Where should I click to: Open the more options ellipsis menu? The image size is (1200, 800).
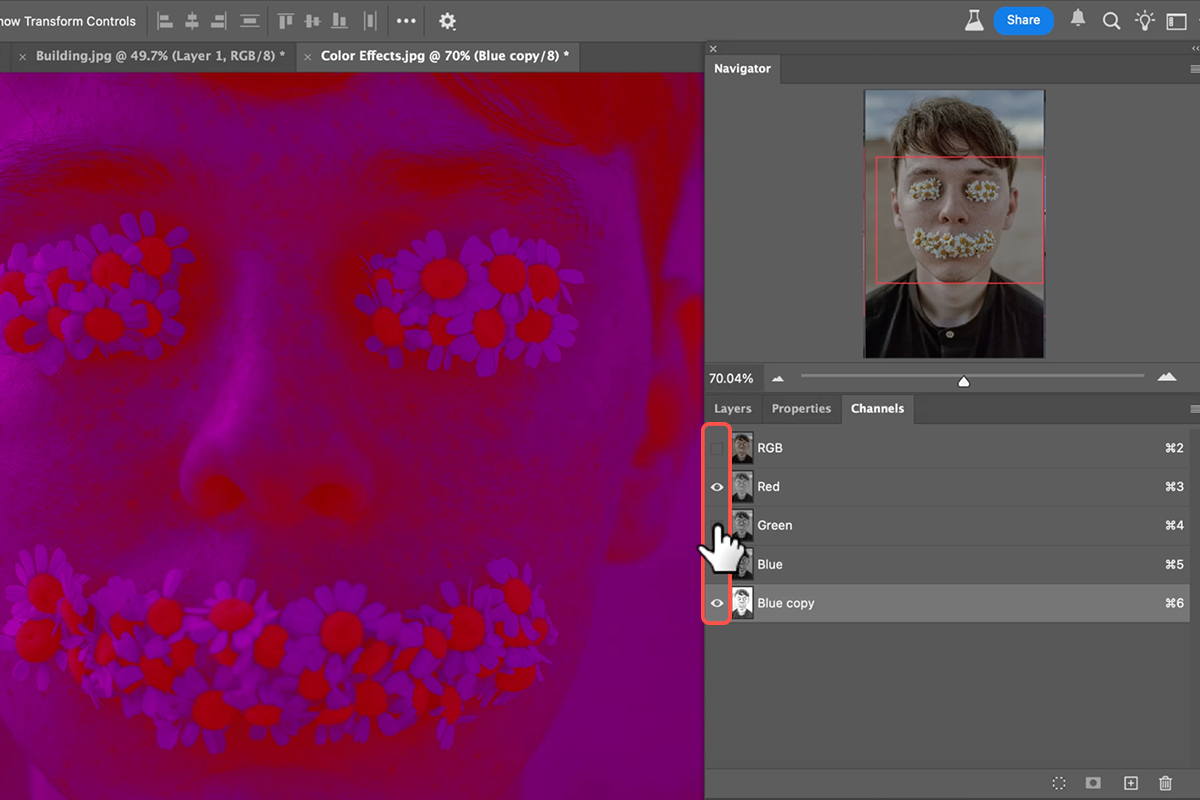pos(406,21)
